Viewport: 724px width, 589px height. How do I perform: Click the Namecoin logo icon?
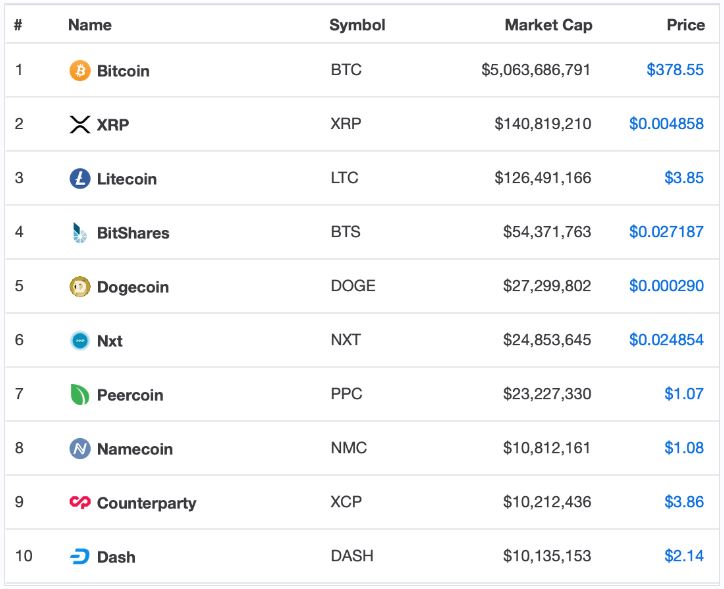click(80, 449)
